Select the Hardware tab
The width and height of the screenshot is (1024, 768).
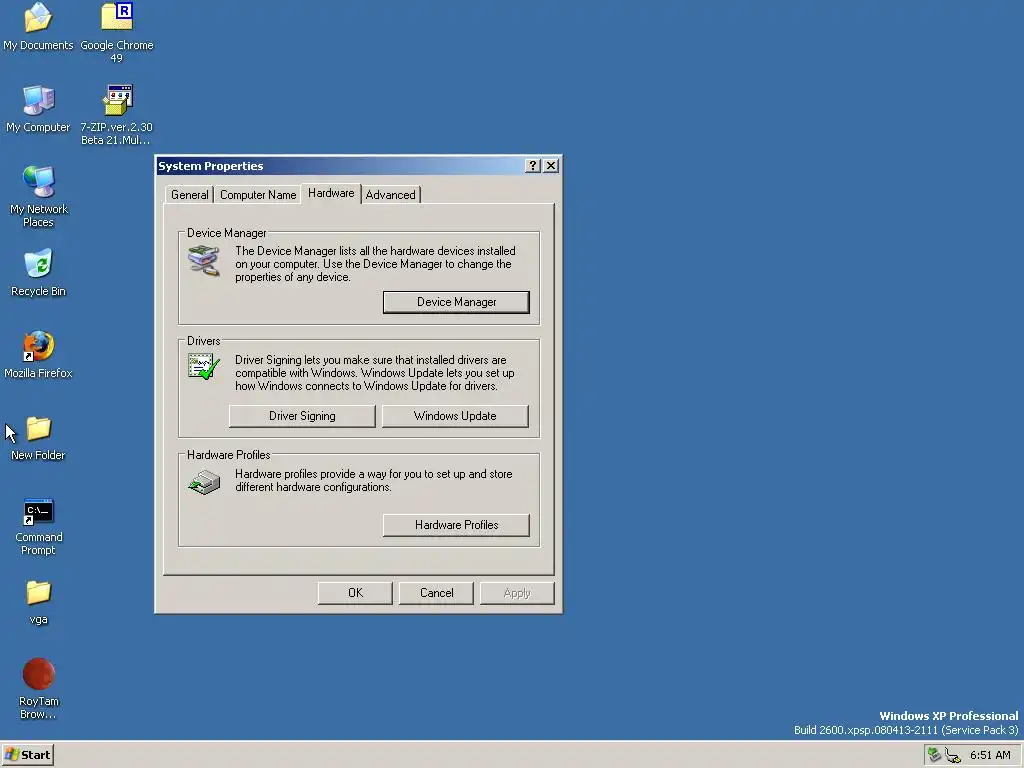[331, 193]
